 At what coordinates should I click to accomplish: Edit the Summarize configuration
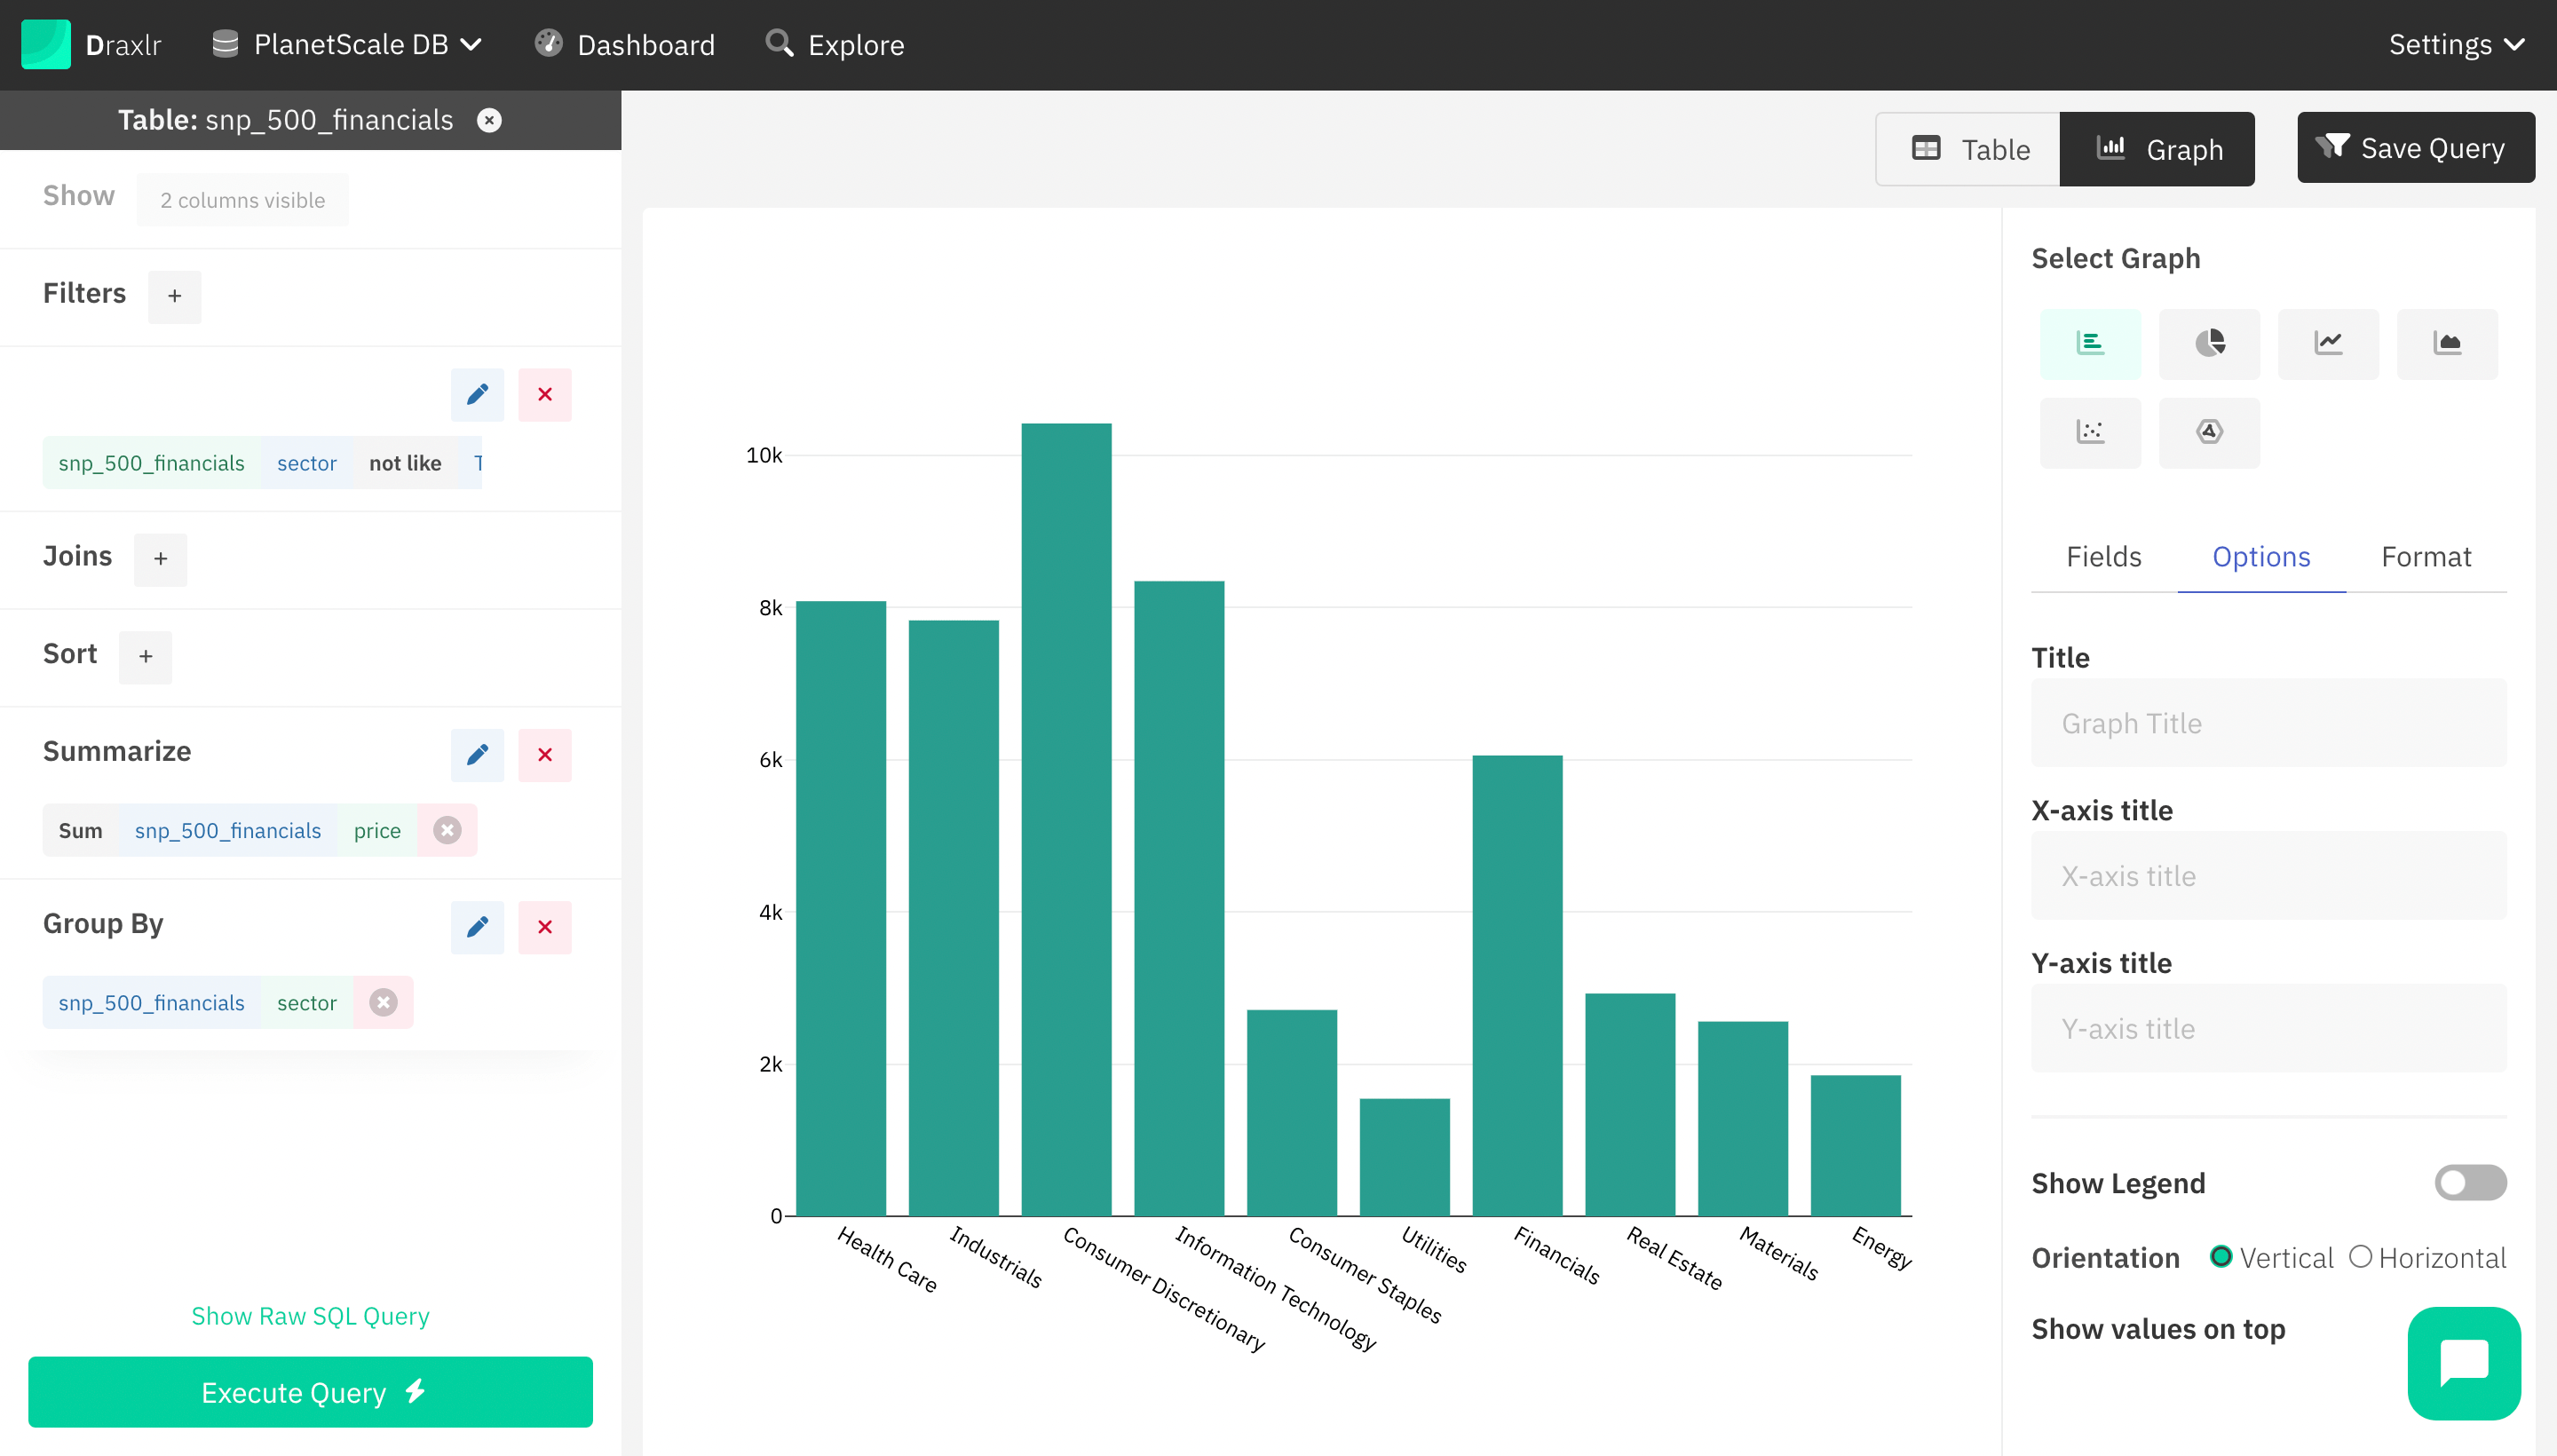(x=478, y=756)
